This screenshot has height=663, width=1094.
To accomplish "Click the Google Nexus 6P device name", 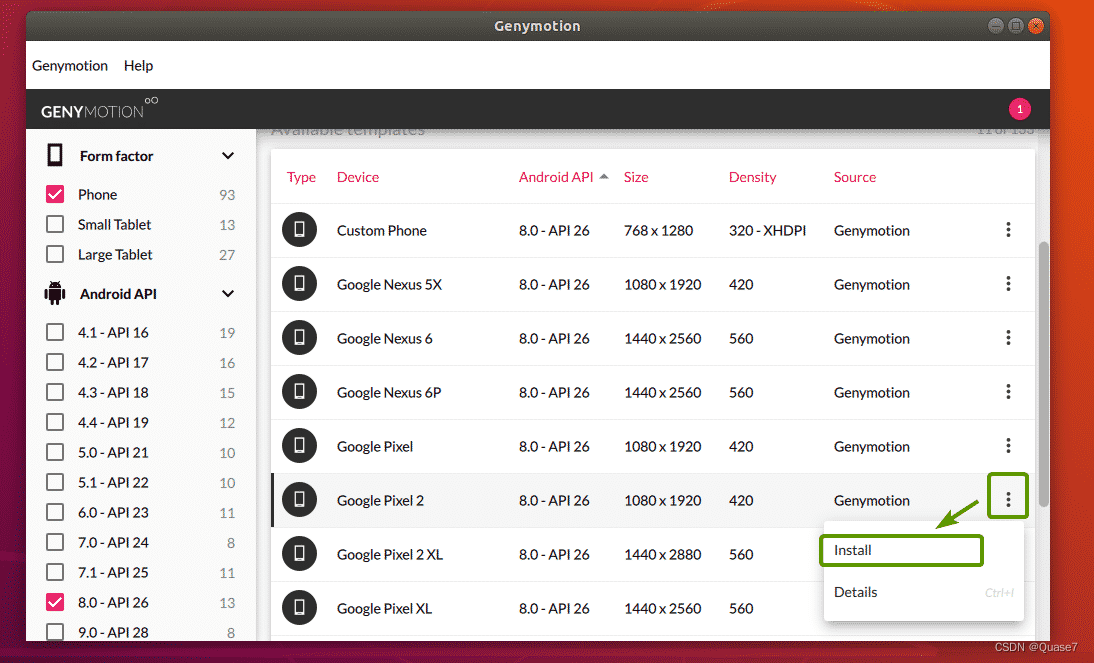I will click(389, 392).
